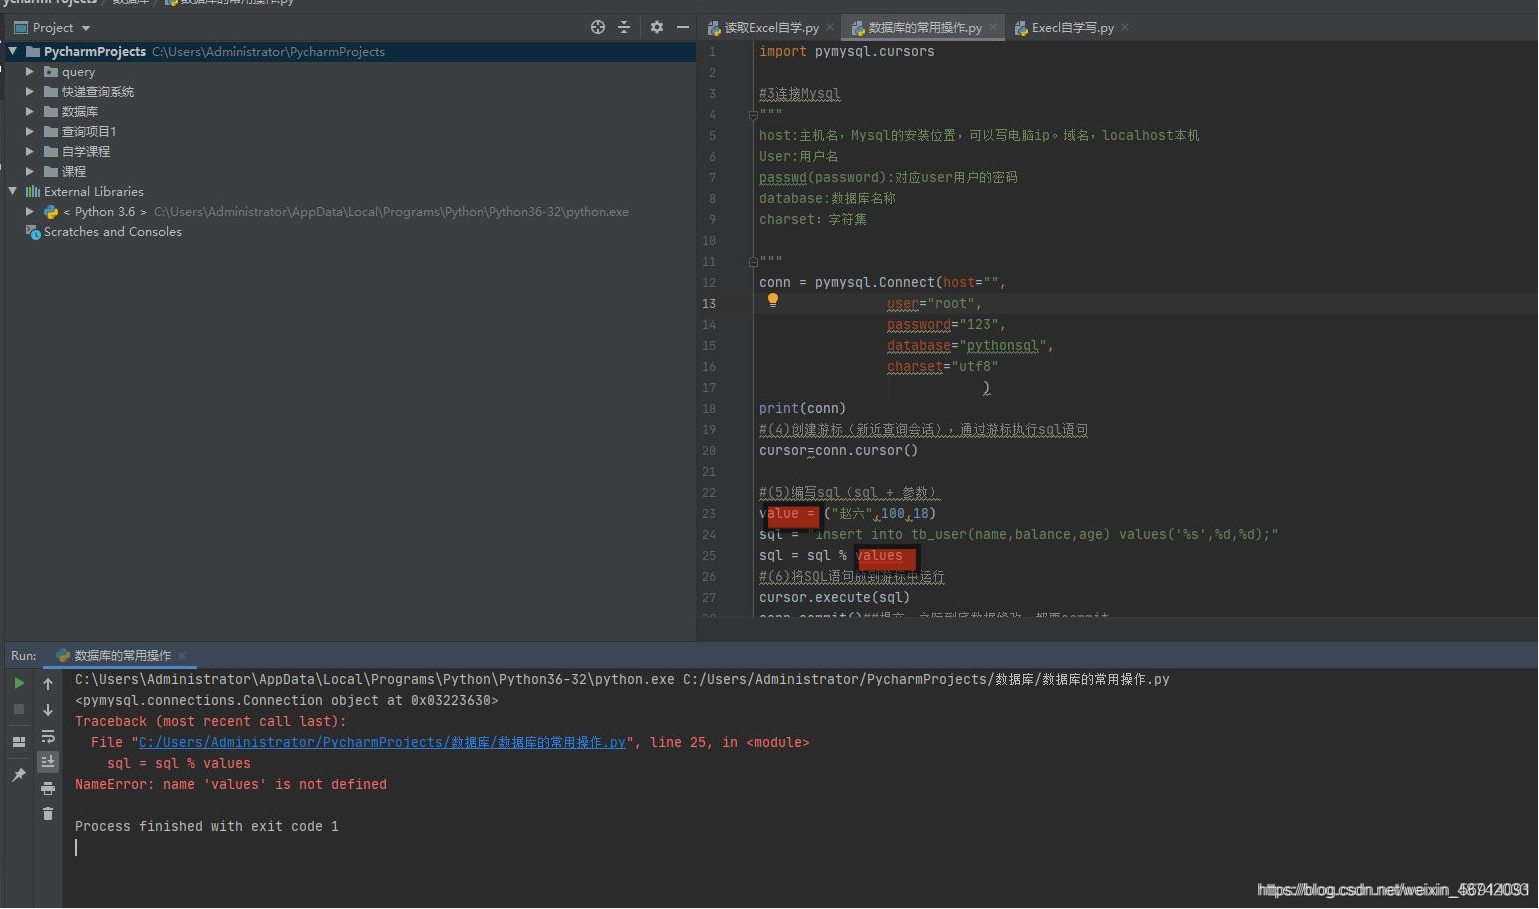
Task: Hide the Project tool window
Action: pyautogui.click(x=683, y=27)
